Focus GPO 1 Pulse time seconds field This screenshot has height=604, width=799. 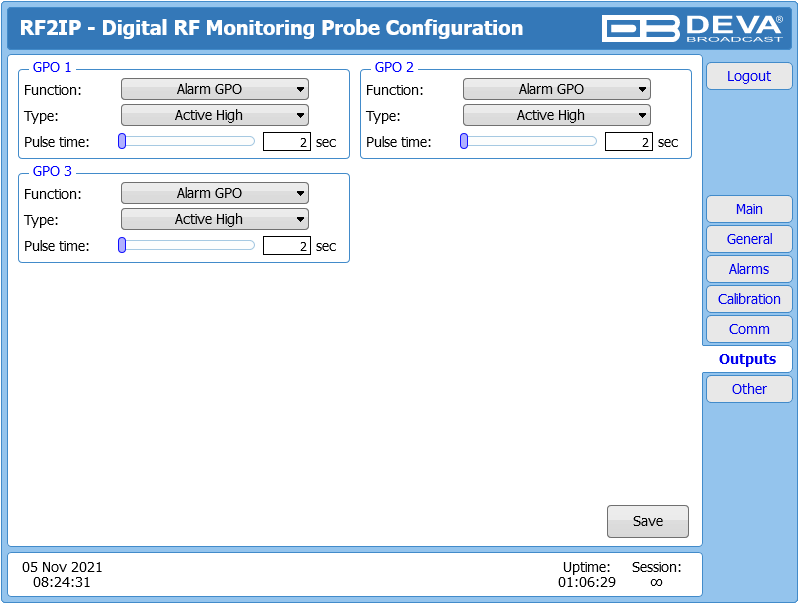point(286,142)
